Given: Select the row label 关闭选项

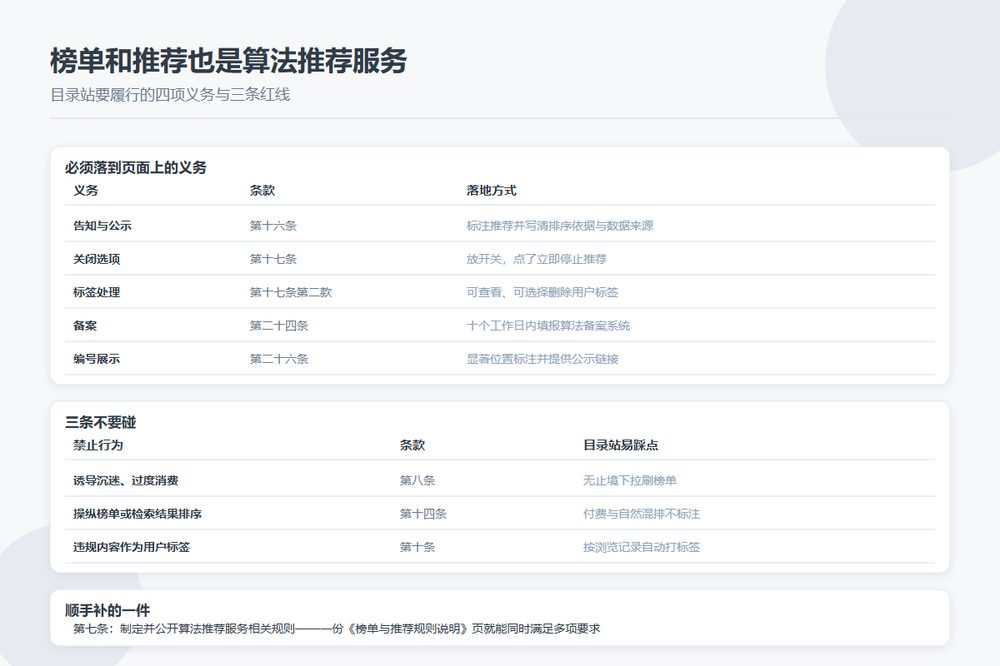Looking at the screenshot, I should 96,259.
